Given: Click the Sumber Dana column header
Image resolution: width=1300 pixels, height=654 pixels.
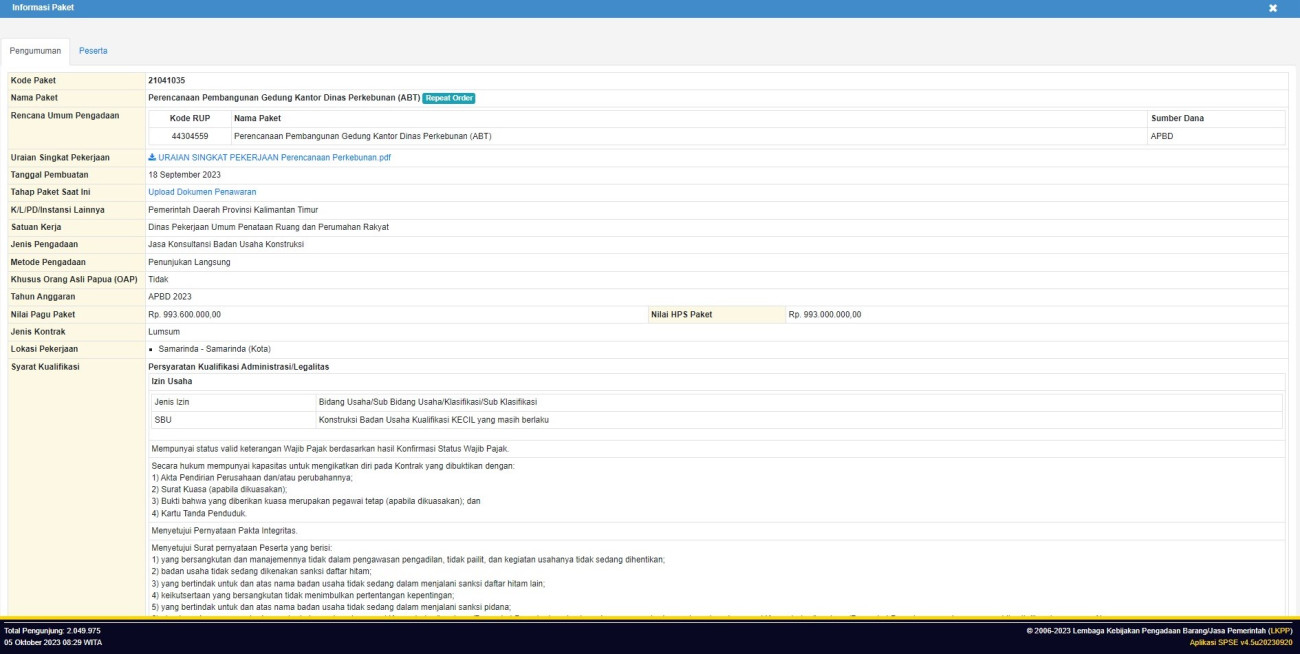Looking at the screenshot, I should click(x=1178, y=118).
